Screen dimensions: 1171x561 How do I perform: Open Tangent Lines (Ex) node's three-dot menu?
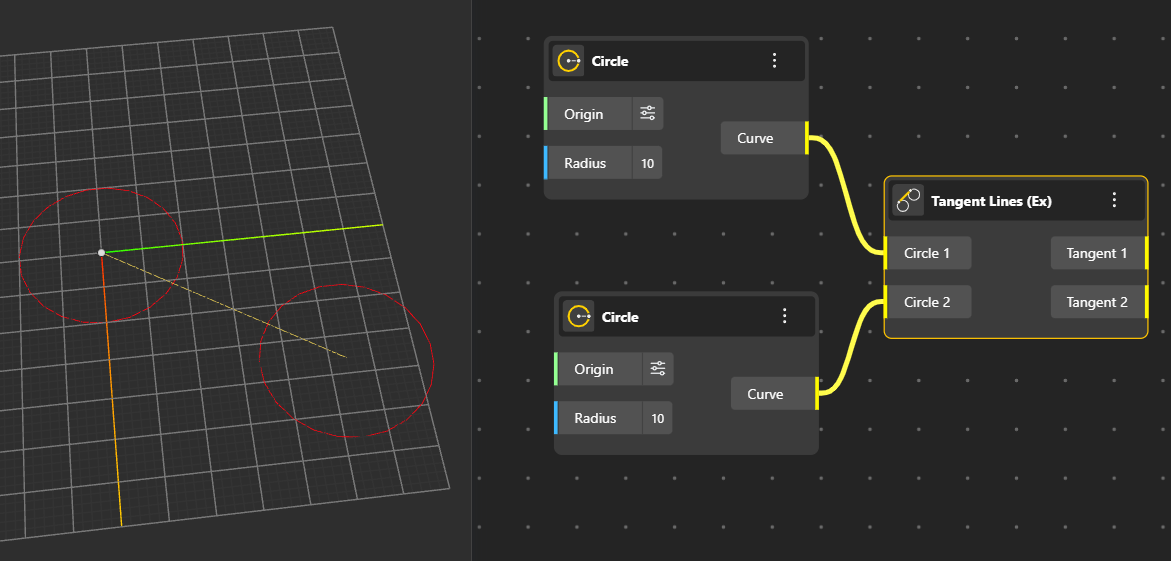pyautogui.click(x=1114, y=199)
